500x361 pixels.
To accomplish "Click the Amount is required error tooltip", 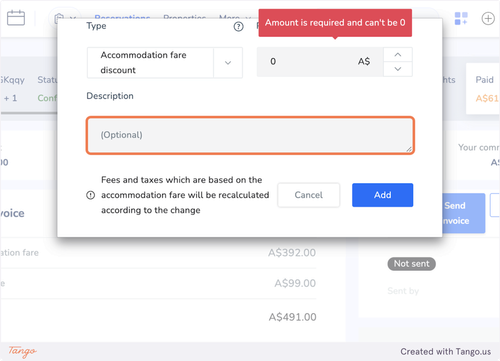I will [335, 23].
